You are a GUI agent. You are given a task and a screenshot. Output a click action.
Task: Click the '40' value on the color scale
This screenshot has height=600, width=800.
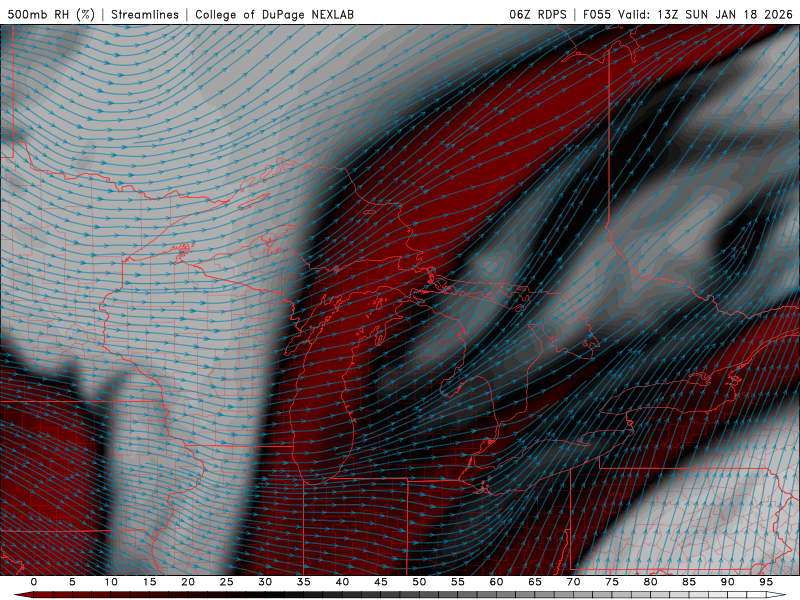pos(342,582)
